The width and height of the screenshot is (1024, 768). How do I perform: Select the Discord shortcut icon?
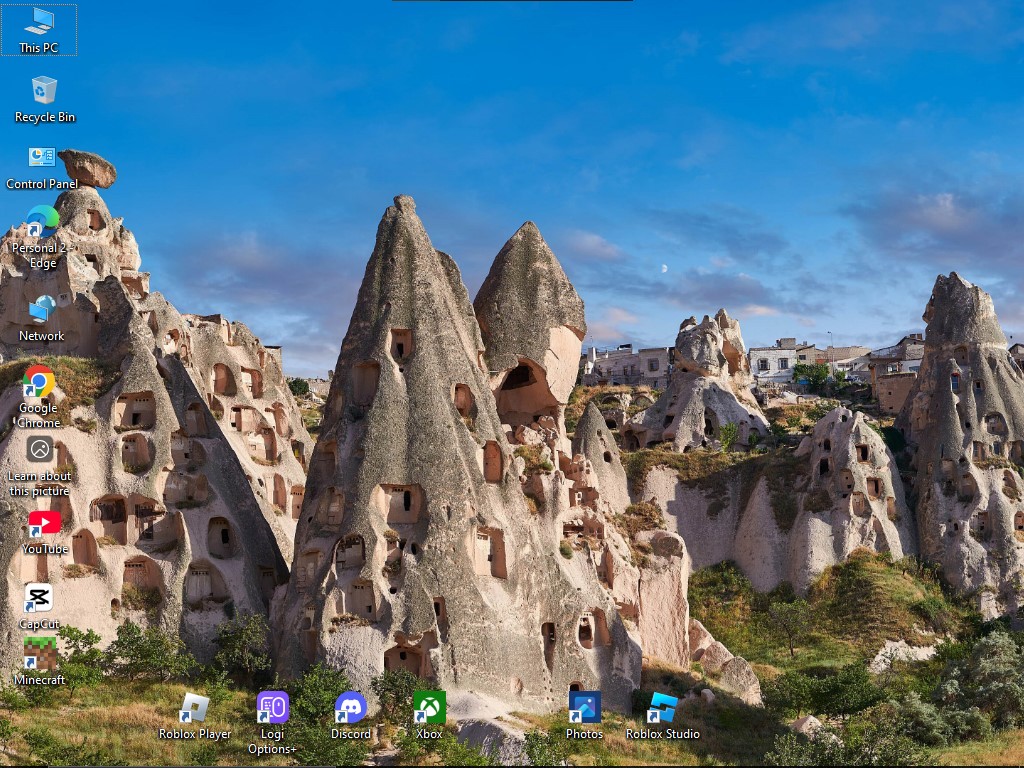pyautogui.click(x=351, y=708)
